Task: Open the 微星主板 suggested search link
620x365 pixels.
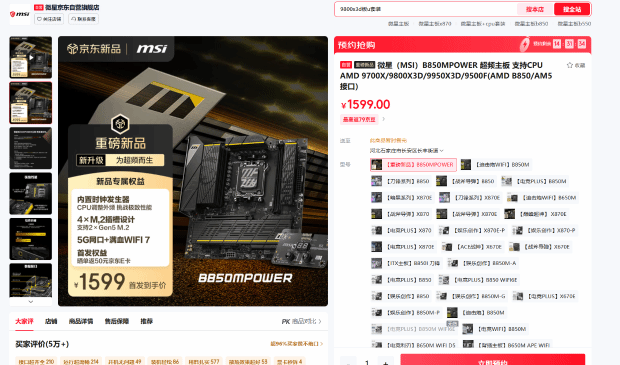Action: pos(398,24)
